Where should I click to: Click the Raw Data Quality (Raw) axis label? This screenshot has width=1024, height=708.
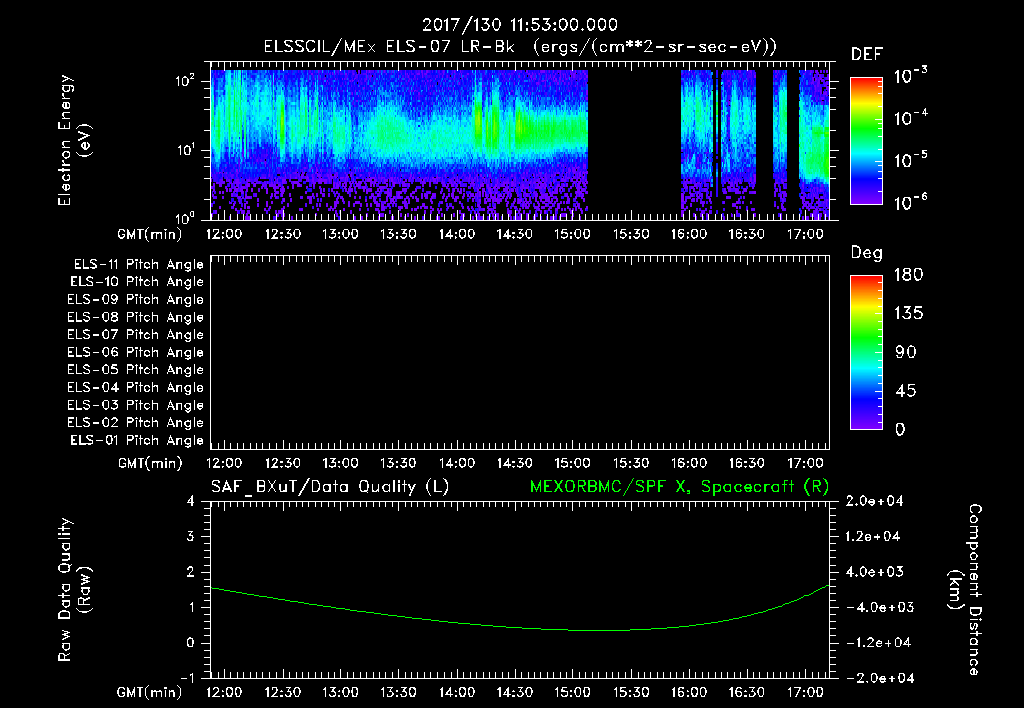pyautogui.click(x=74, y=590)
